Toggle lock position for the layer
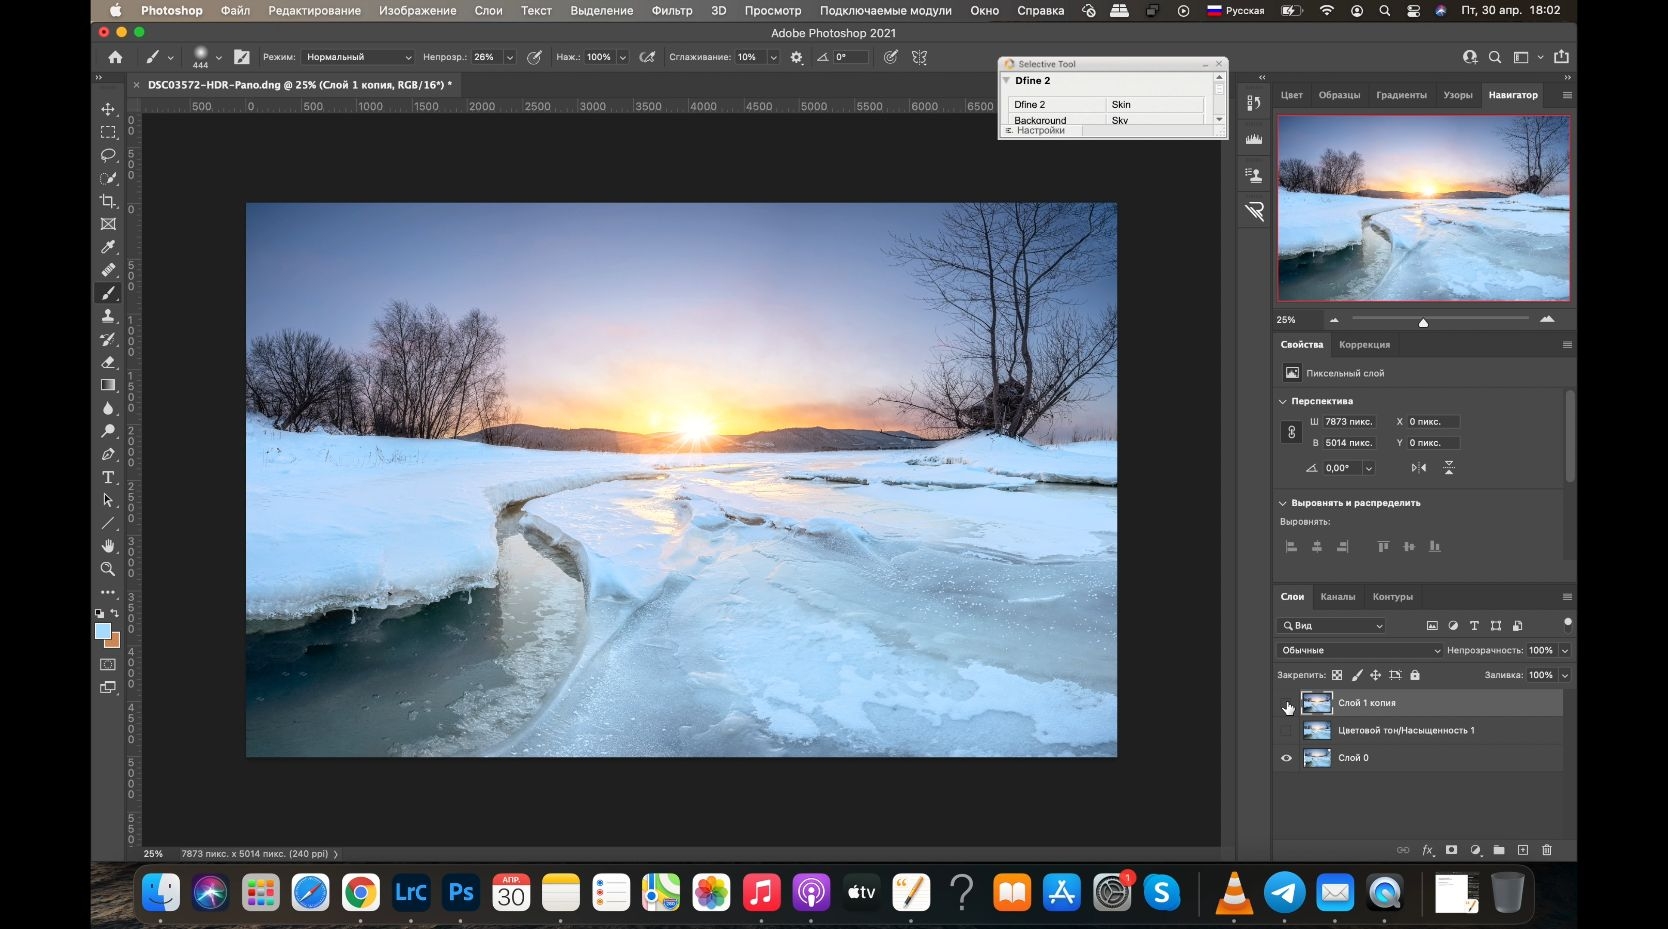This screenshot has height=929, width=1668. tap(1376, 675)
